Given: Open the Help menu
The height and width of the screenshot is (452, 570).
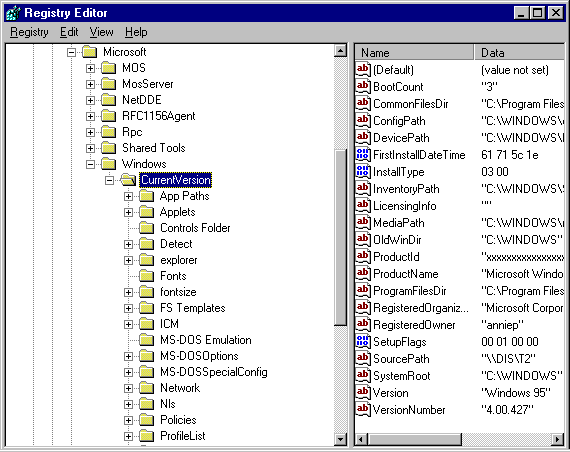Looking at the screenshot, I should 136,32.
